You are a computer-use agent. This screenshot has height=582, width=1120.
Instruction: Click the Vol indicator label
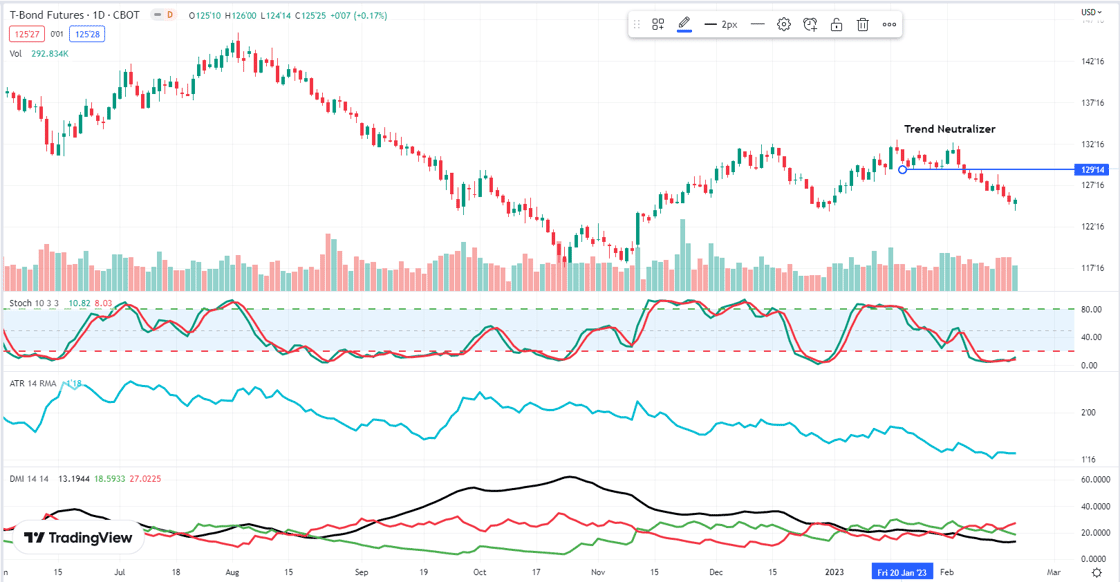pyautogui.click(x=16, y=54)
